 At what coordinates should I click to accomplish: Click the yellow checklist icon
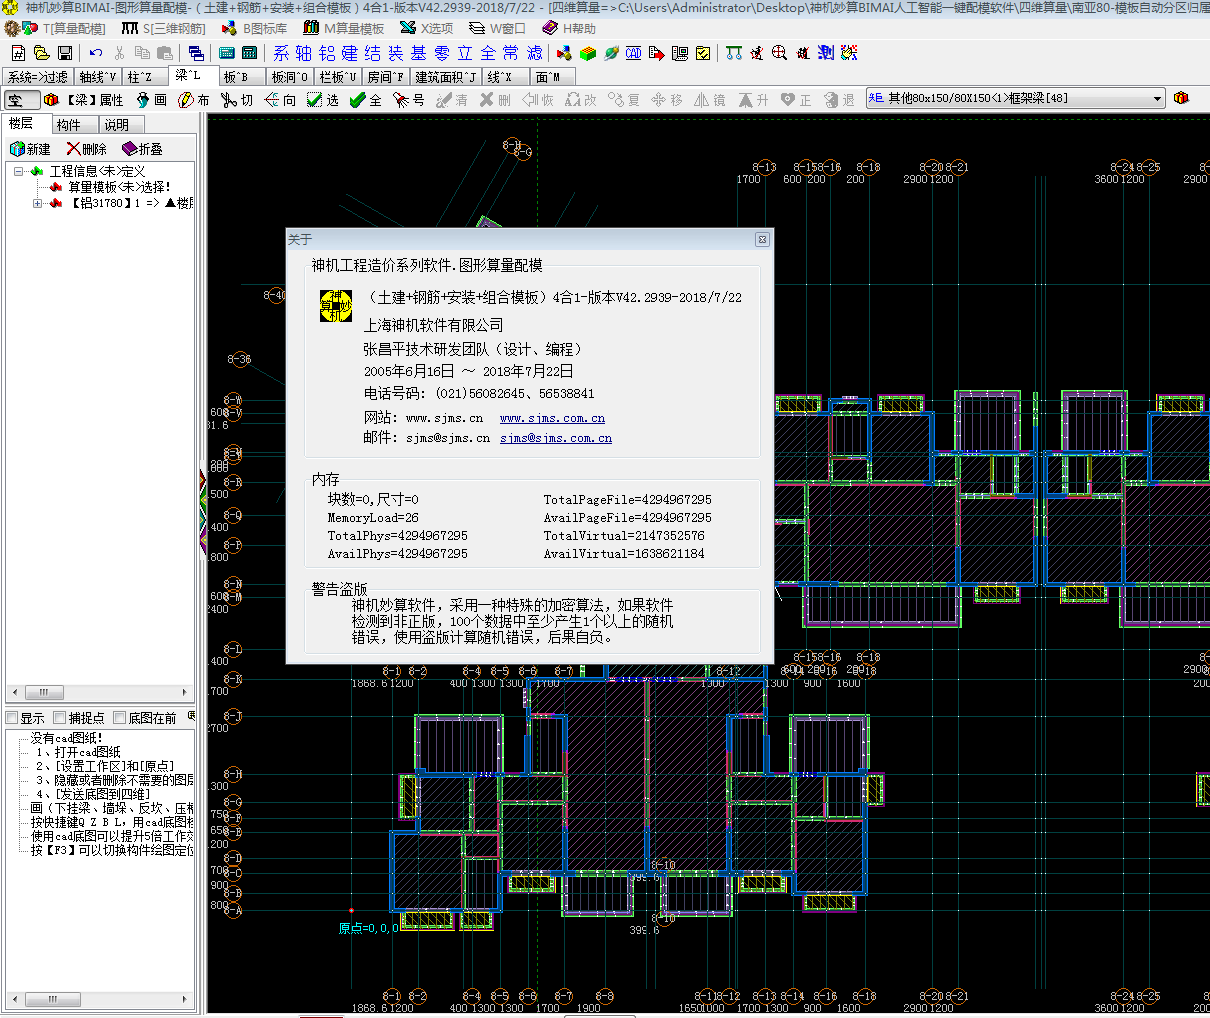(x=703, y=53)
